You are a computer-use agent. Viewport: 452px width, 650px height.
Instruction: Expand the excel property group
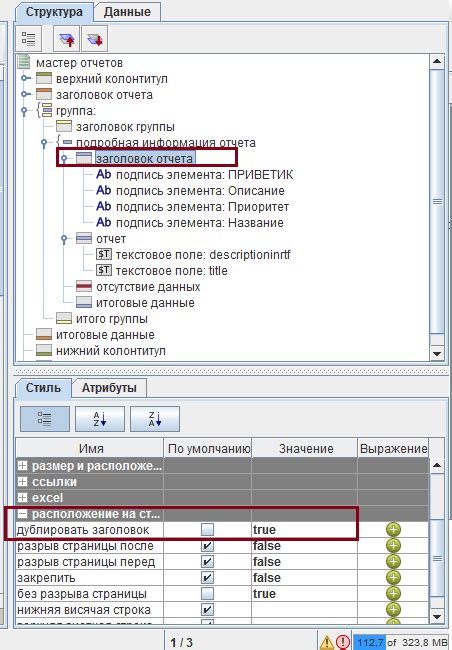pos(22,497)
